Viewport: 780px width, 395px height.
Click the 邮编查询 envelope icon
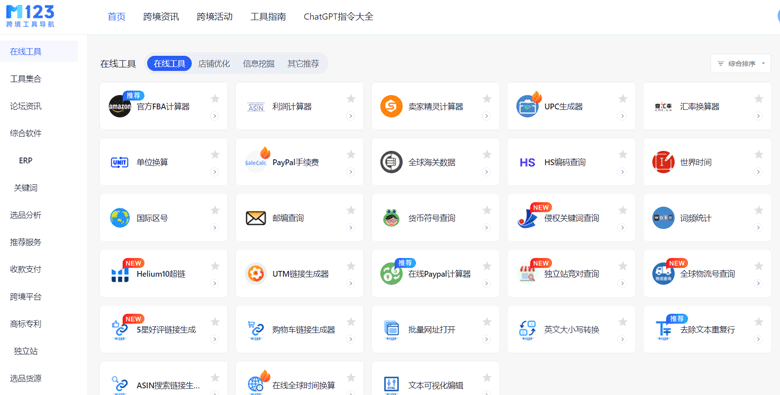256,218
